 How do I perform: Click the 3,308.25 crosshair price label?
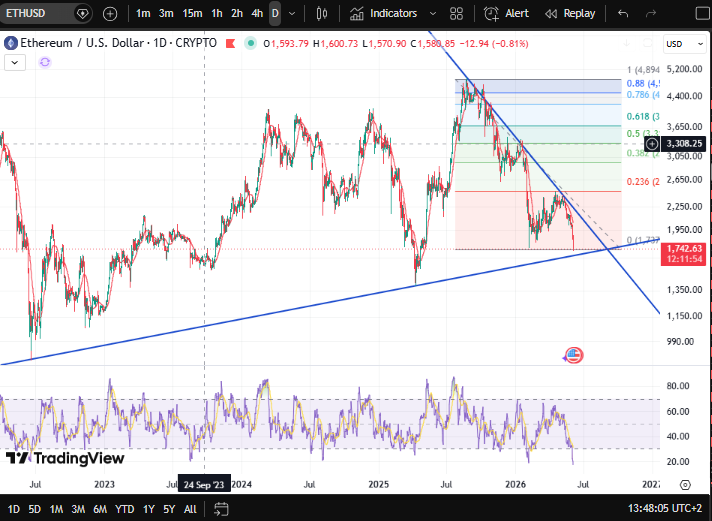[x=684, y=144]
